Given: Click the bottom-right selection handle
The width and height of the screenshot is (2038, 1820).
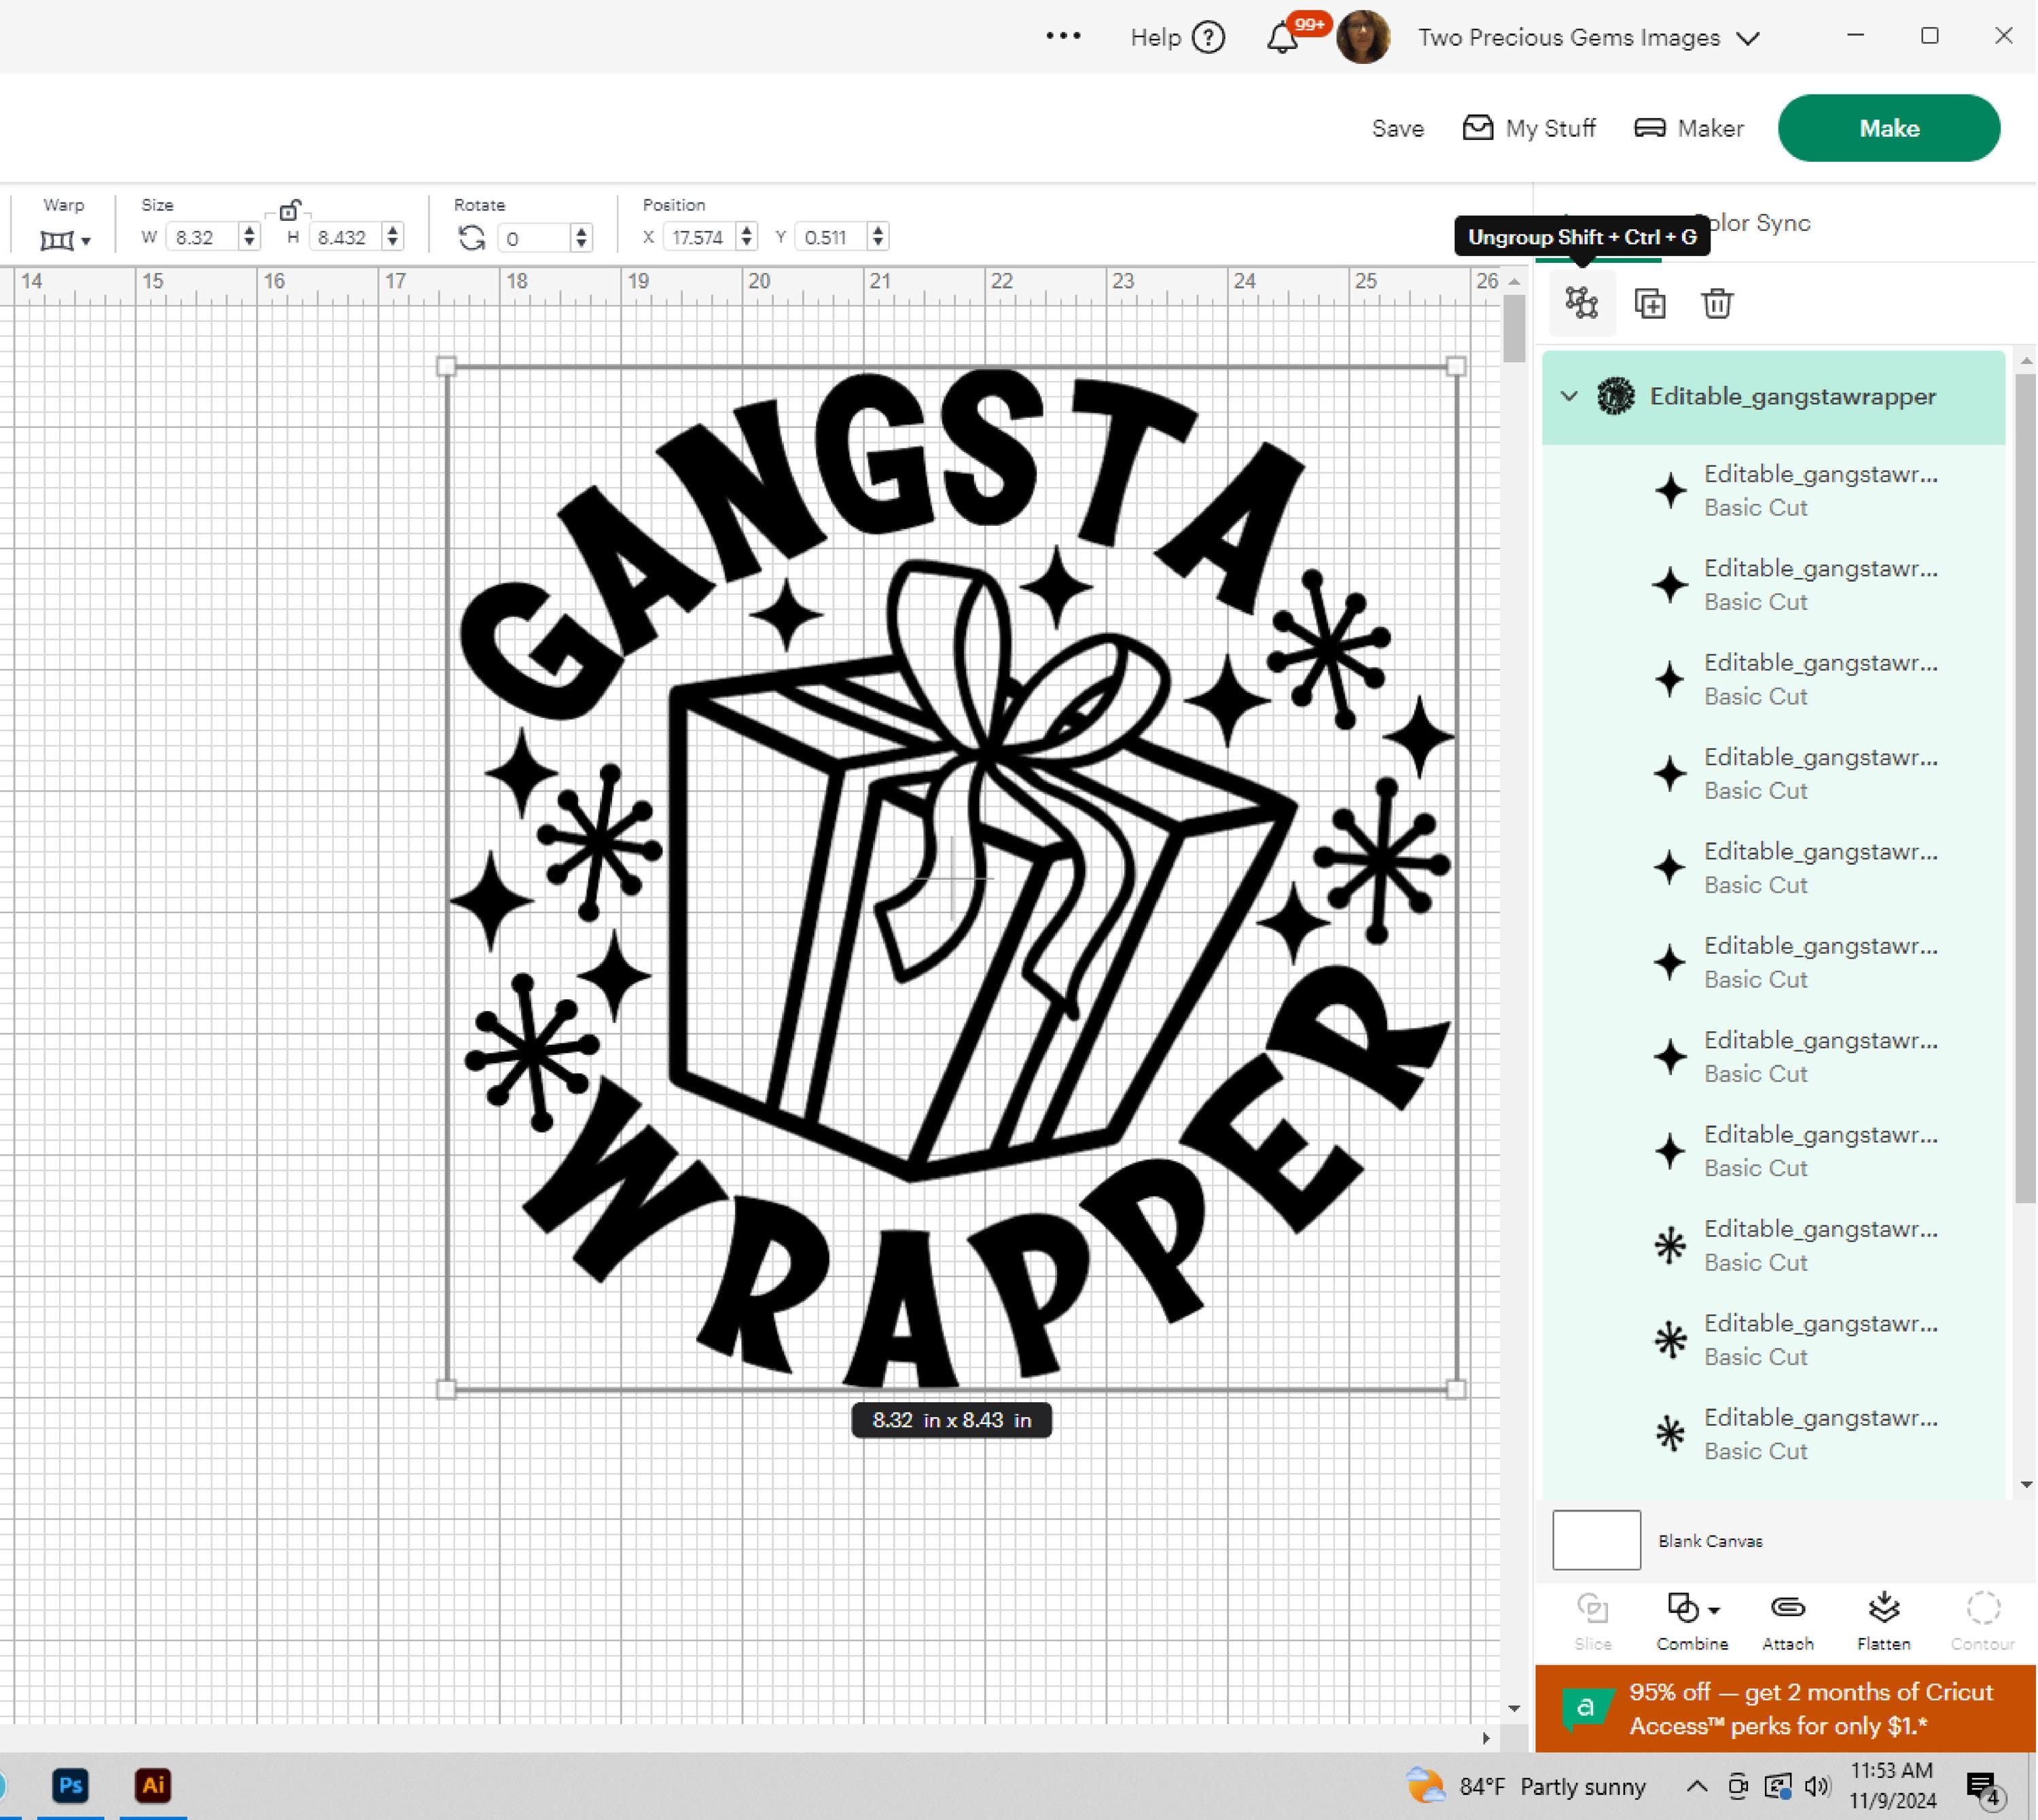Looking at the screenshot, I should (1456, 1389).
